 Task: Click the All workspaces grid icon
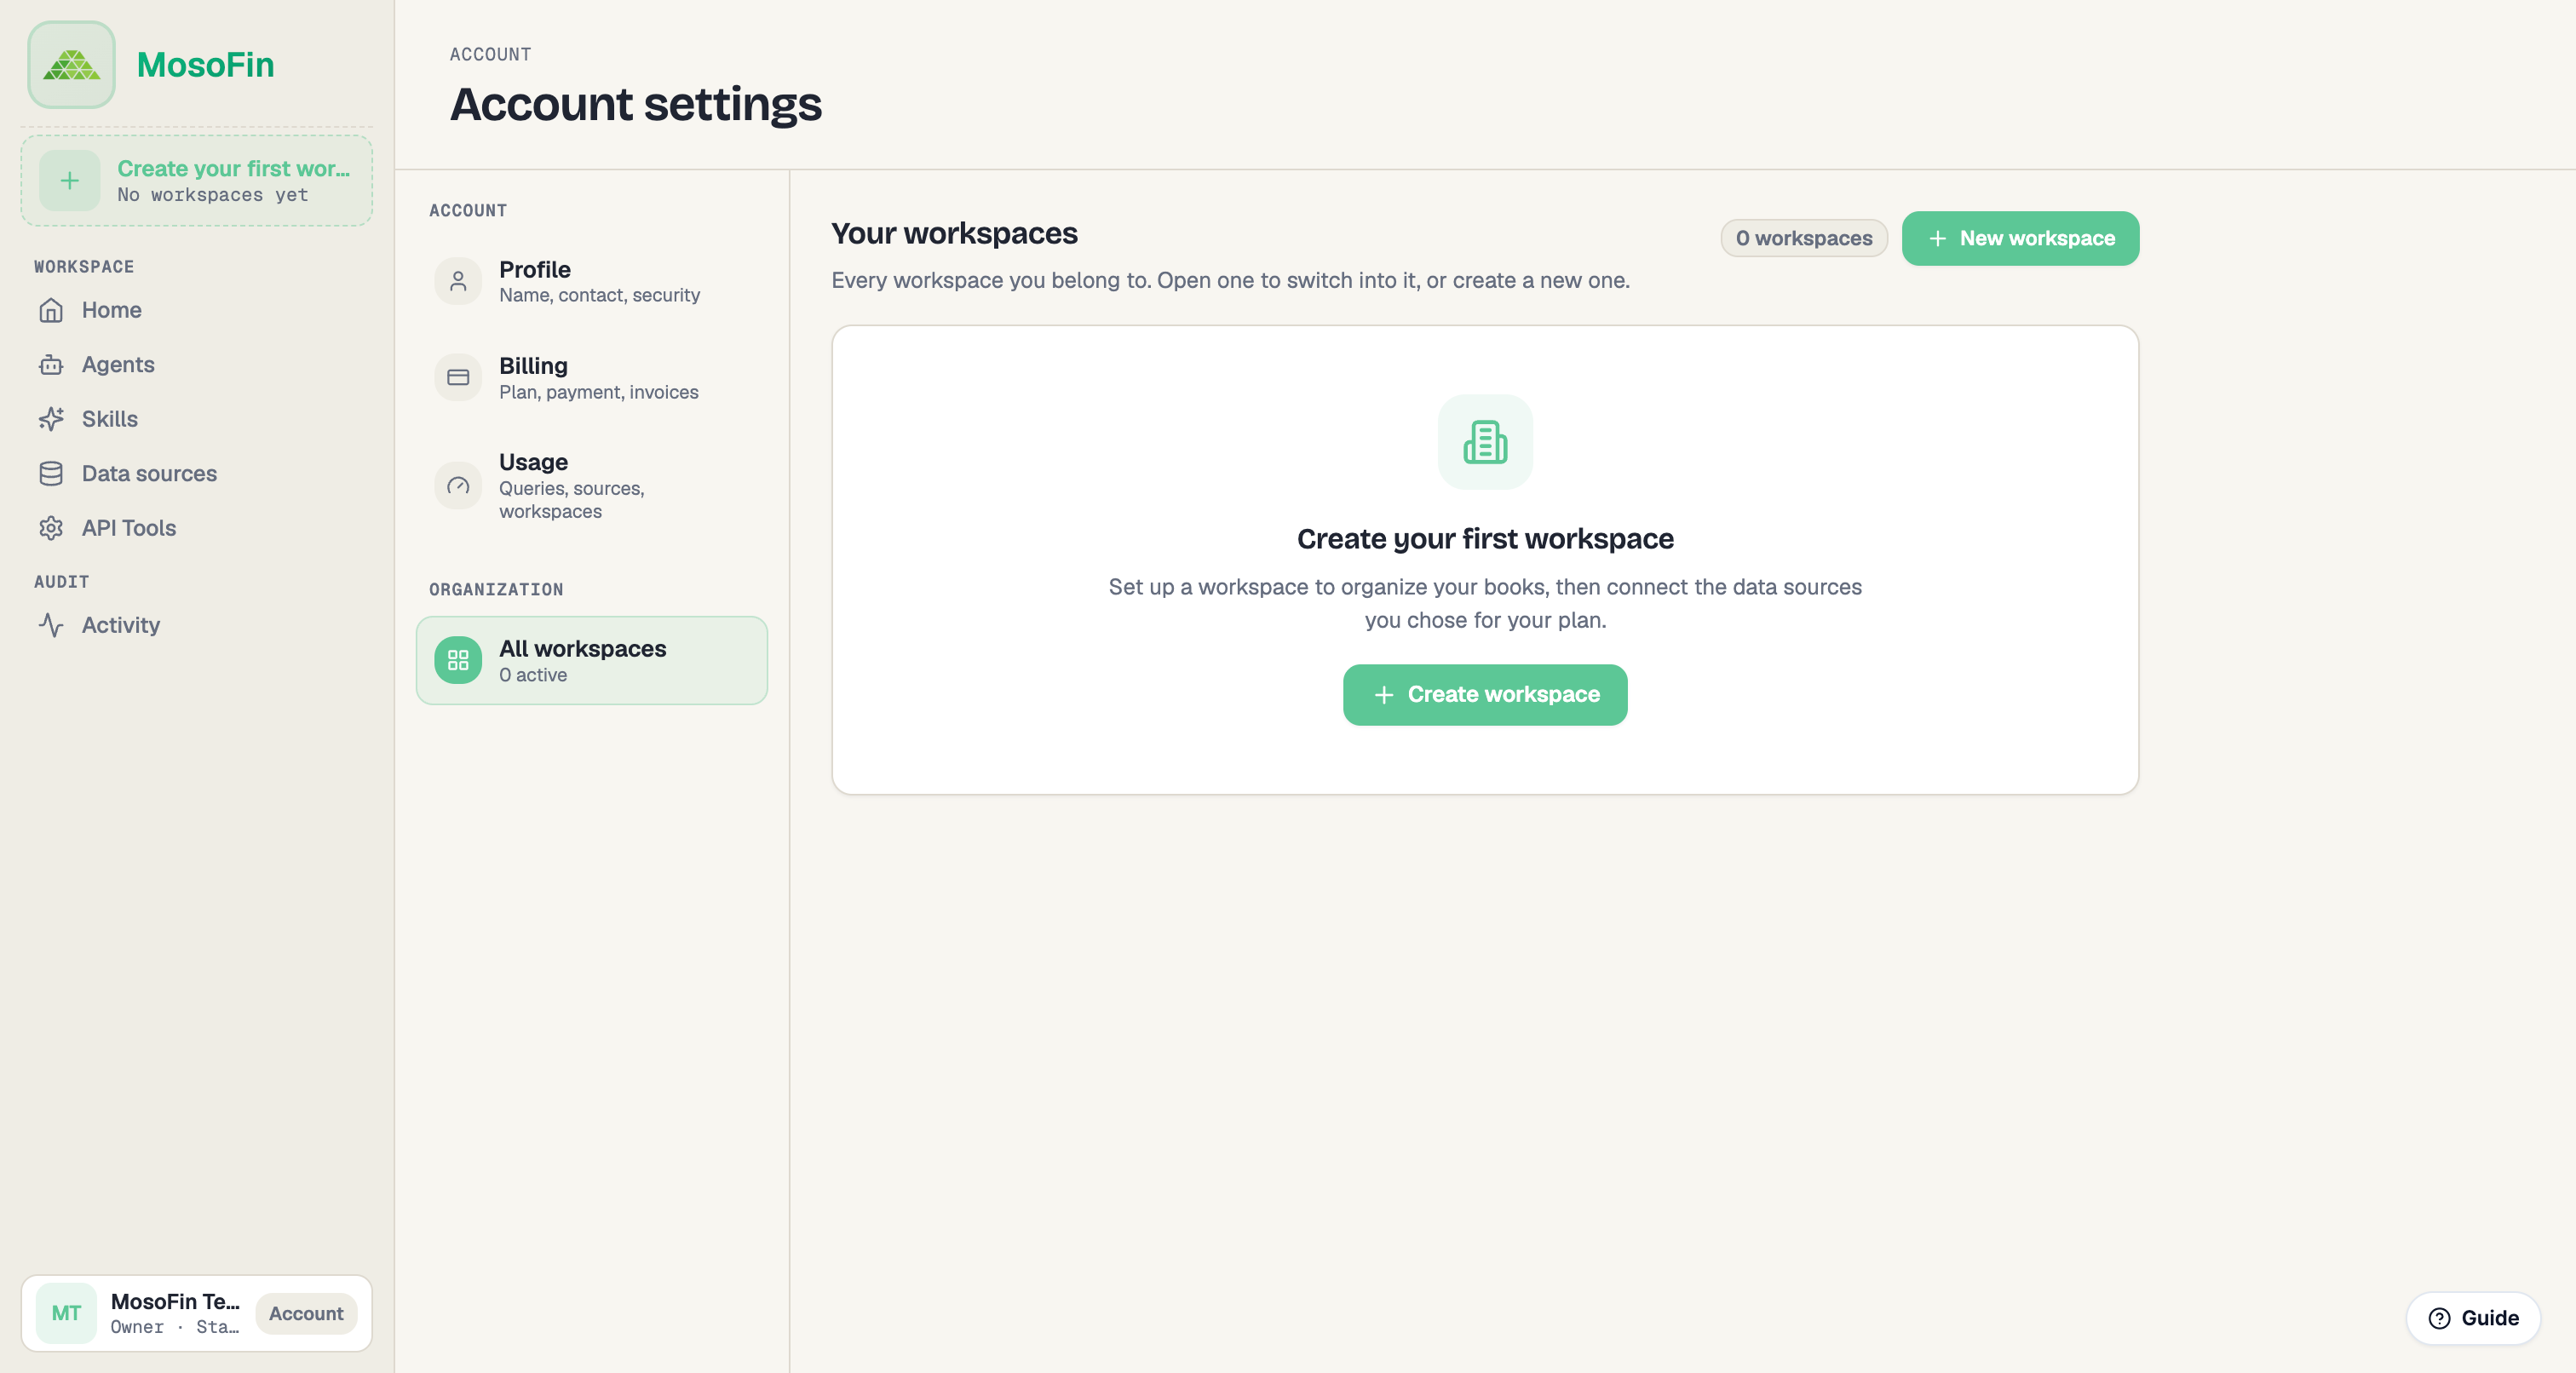458,660
